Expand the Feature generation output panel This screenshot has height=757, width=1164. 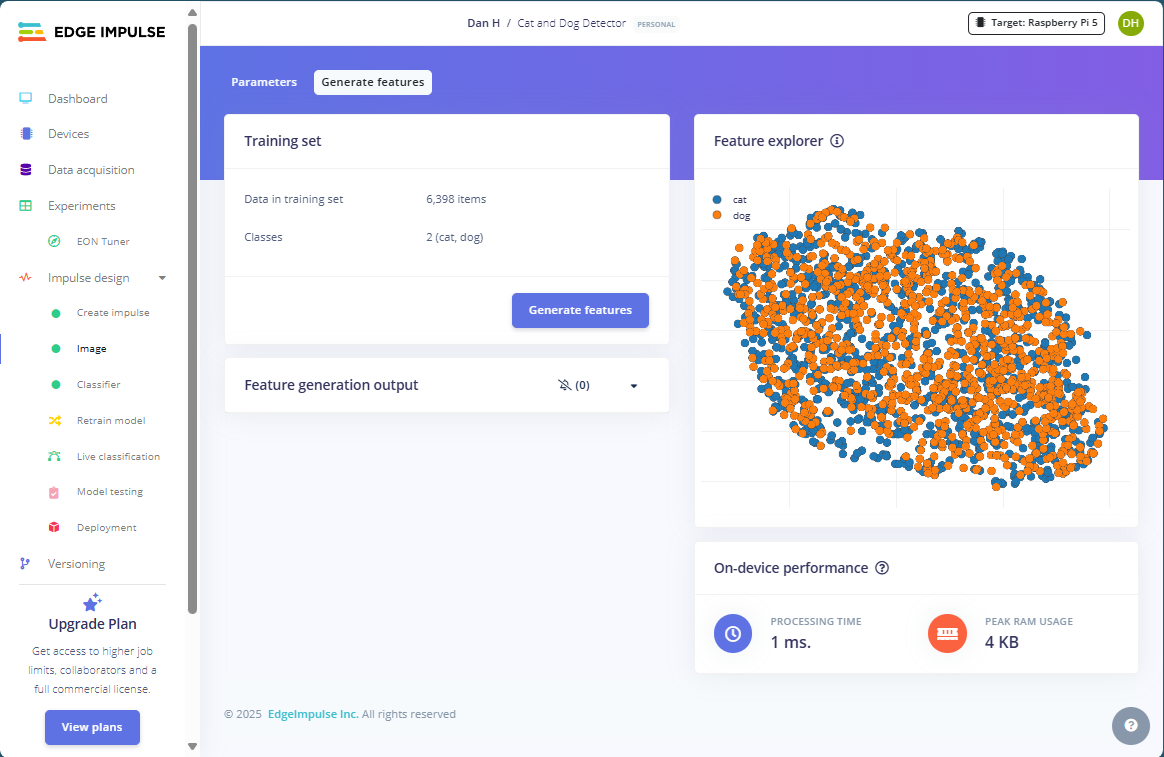point(634,386)
